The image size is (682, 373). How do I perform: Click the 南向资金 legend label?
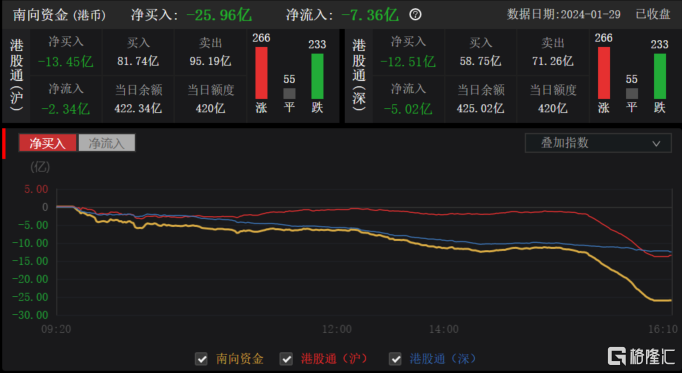pos(240,359)
